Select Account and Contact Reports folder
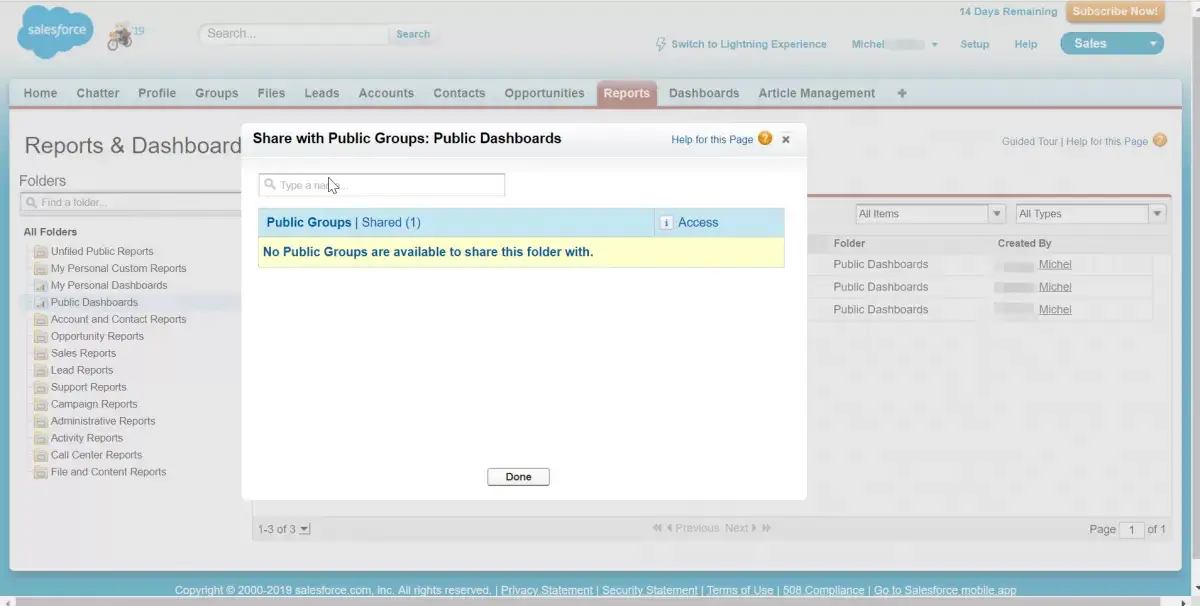Image resolution: width=1200 pixels, height=606 pixels. point(118,320)
